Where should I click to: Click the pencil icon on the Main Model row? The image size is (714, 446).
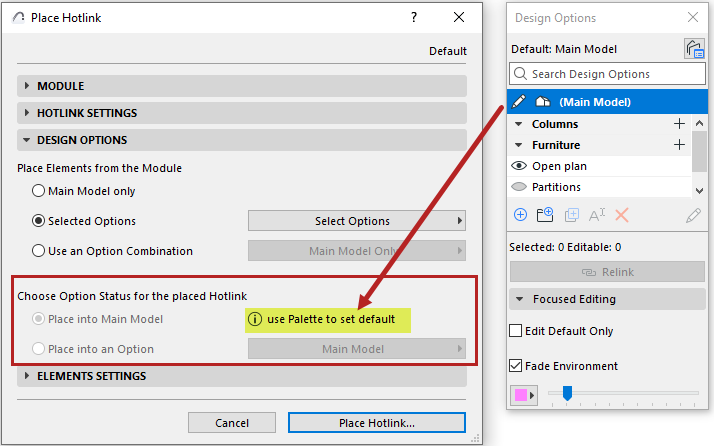519,102
